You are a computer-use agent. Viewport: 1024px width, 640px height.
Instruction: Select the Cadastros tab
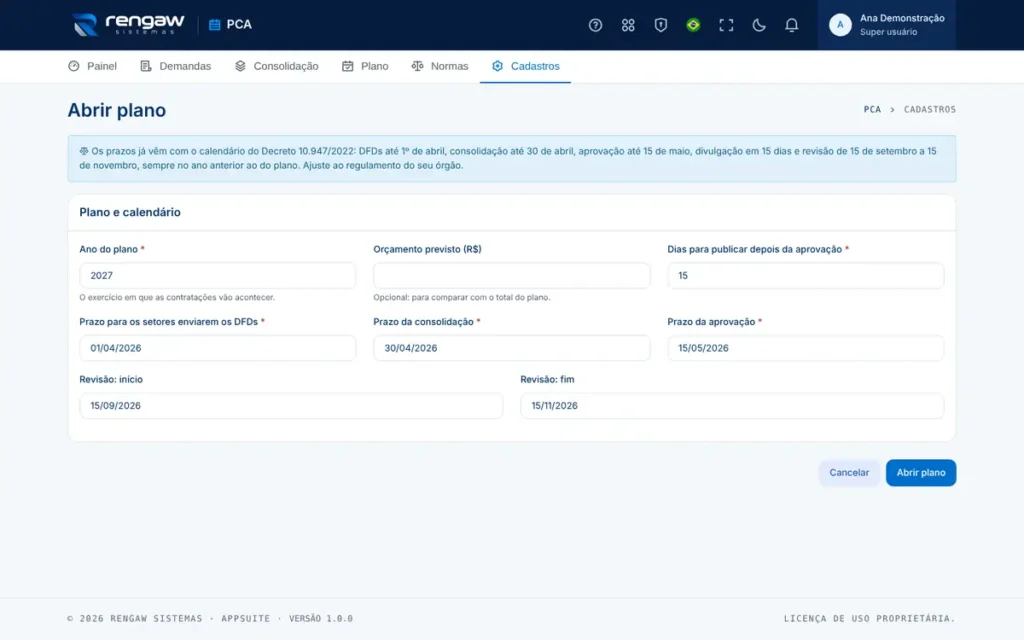(526, 66)
